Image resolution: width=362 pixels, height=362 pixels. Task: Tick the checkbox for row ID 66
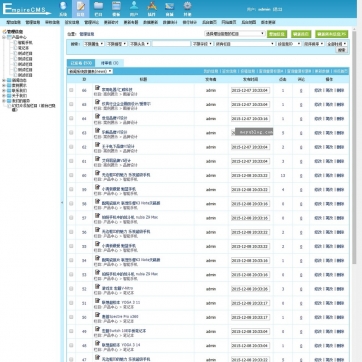(71, 90)
